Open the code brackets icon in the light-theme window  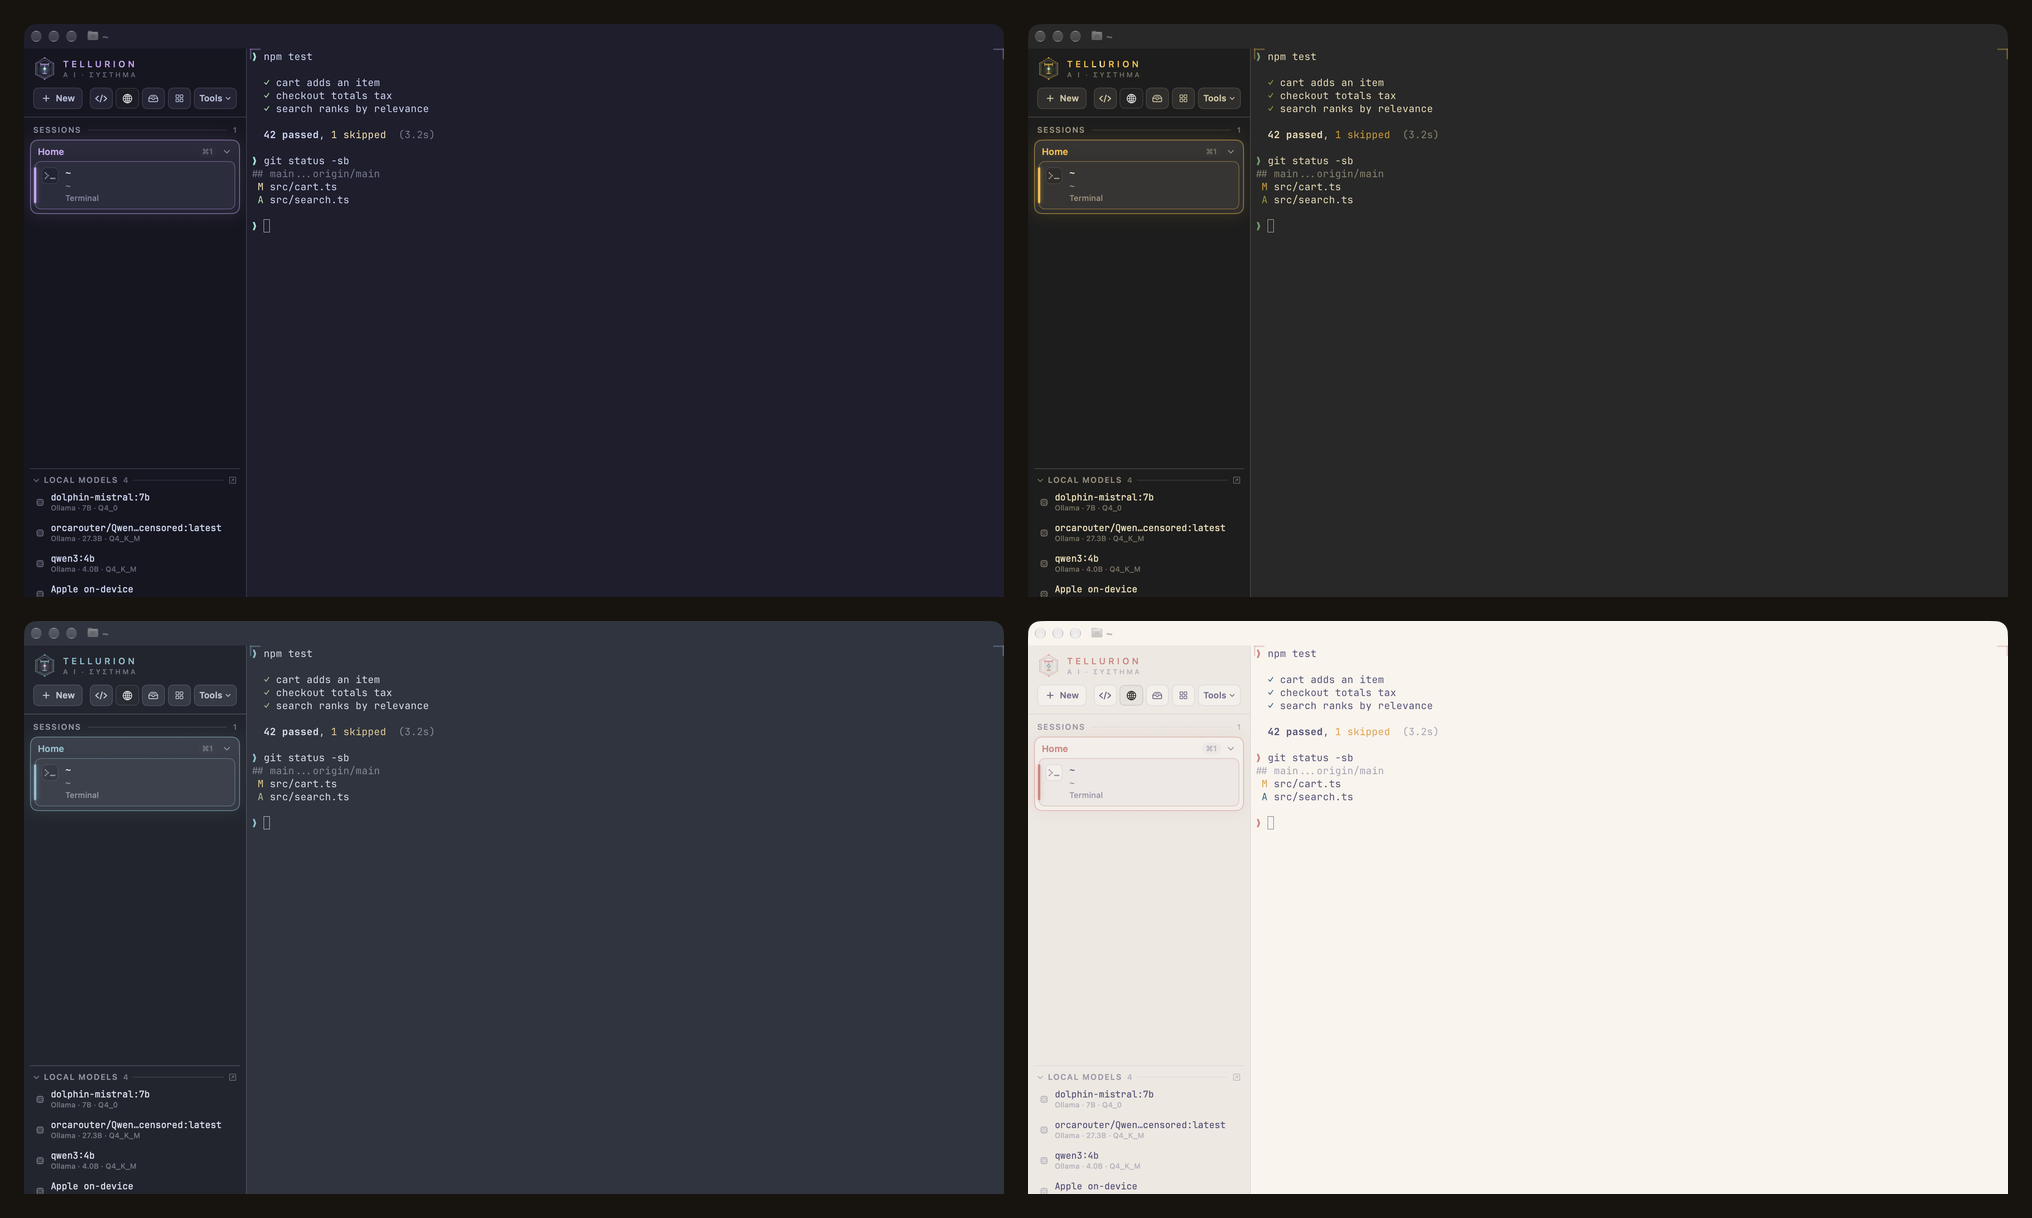[x=1105, y=695]
